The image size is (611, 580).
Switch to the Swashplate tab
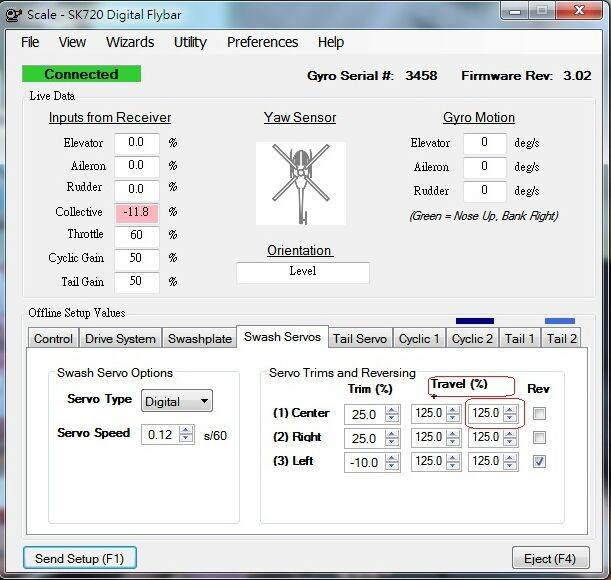pos(199,338)
